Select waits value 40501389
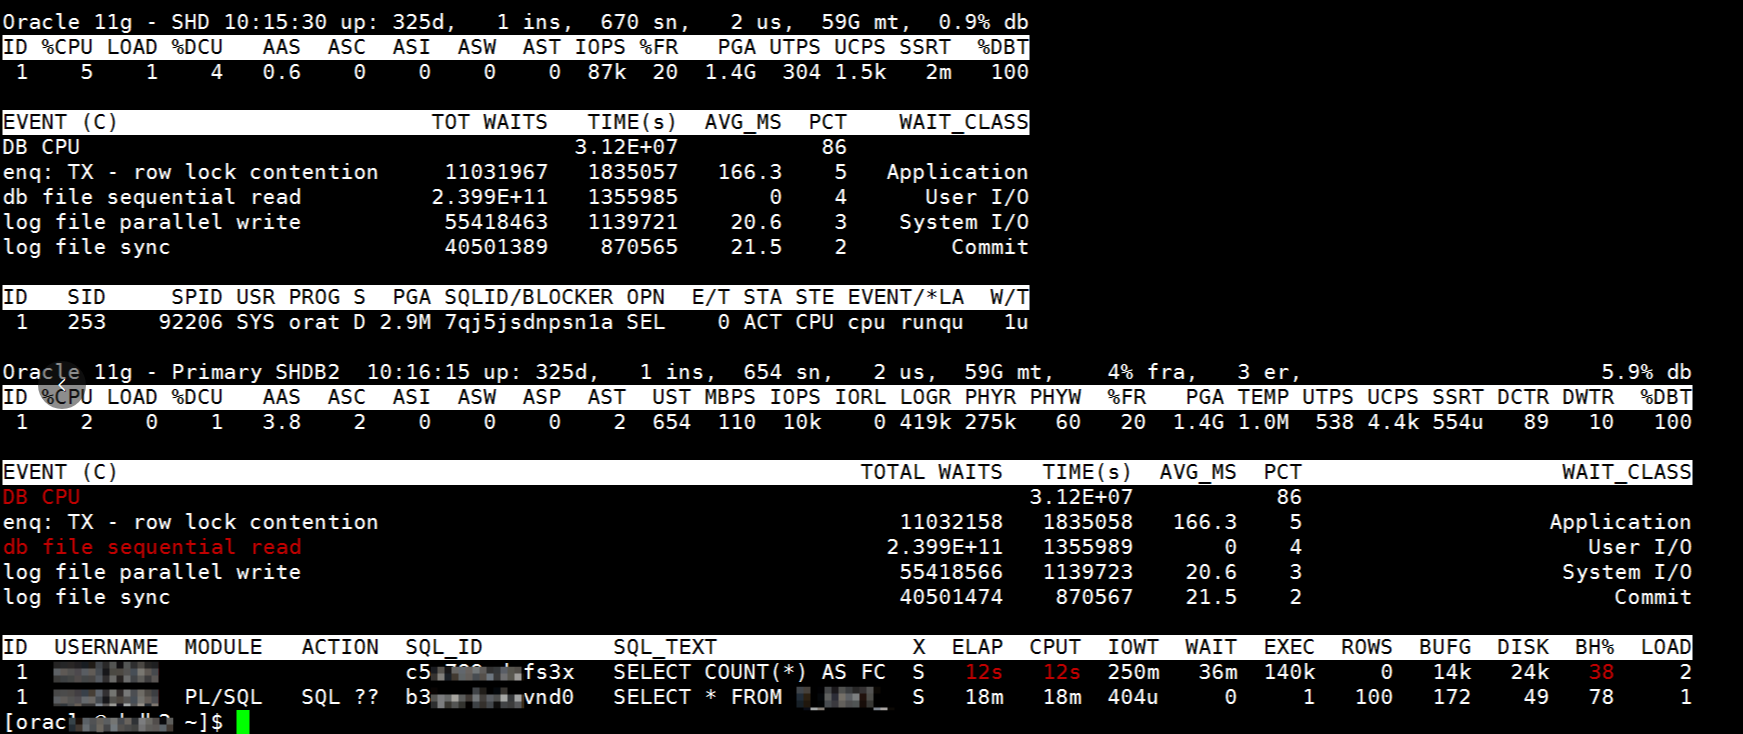 tap(496, 247)
